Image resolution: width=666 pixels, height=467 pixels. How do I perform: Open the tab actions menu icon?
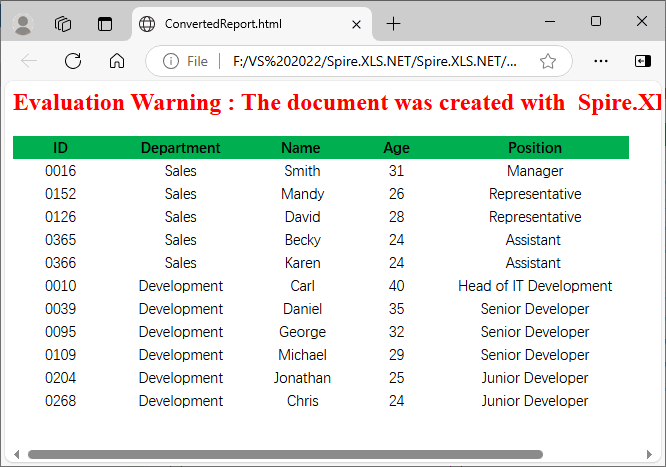(x=104, y=24)
